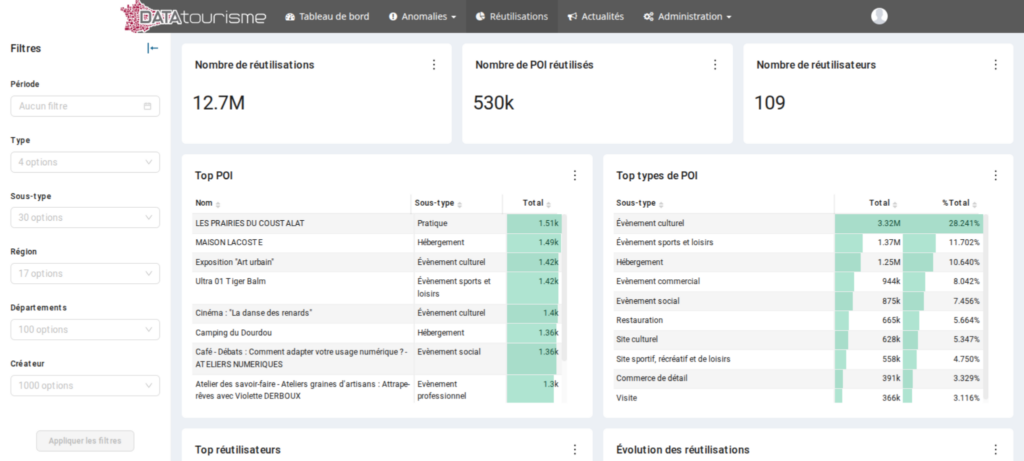Open the Anomalies menu
The width and height of the screenshot is (1024, 461).
pyautogui.click(x=422, y=16)
